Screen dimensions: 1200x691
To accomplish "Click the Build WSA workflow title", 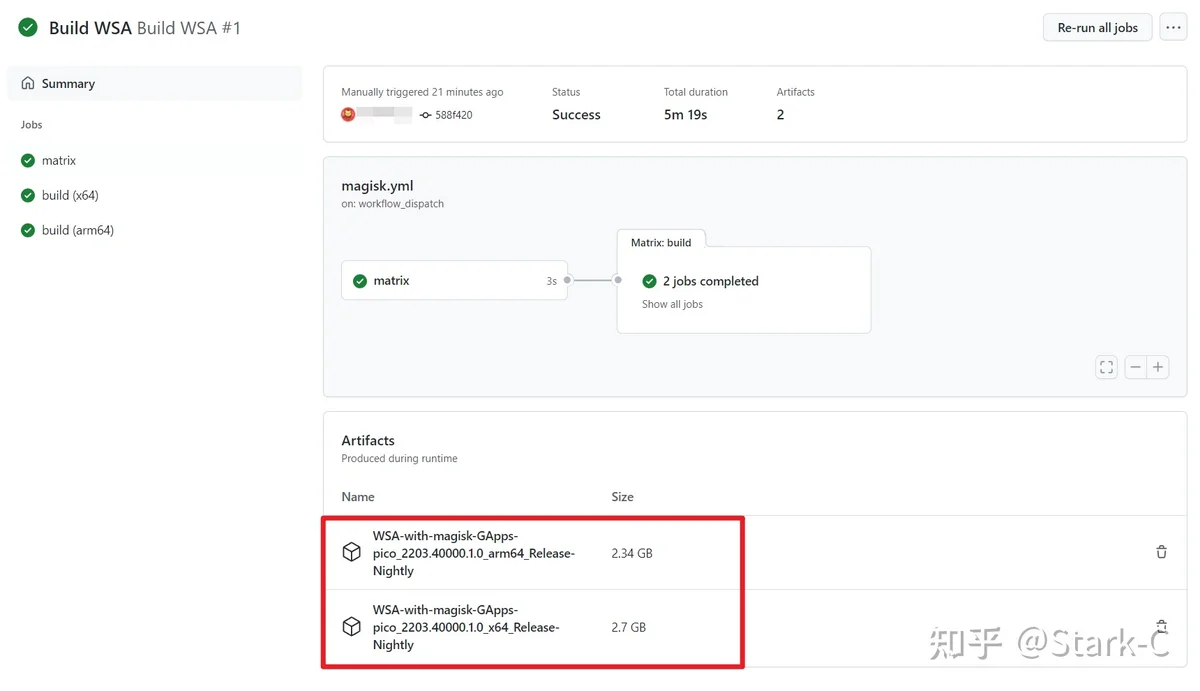I will click(x=90, y=28).
